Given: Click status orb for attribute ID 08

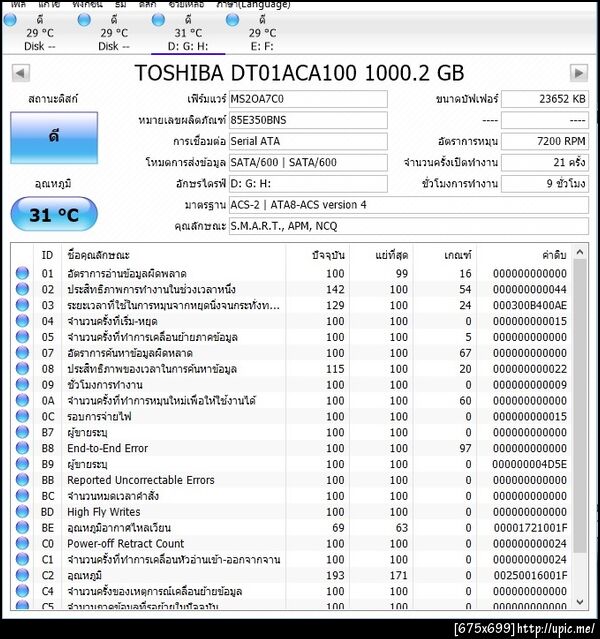Looking at the screenshot, I should click(x=22, y=368).
